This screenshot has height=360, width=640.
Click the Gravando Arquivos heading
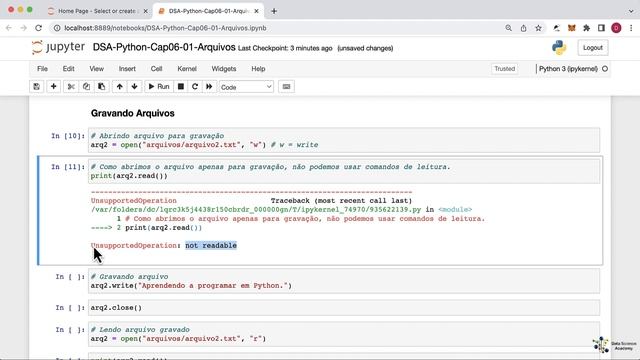[133, 113]
